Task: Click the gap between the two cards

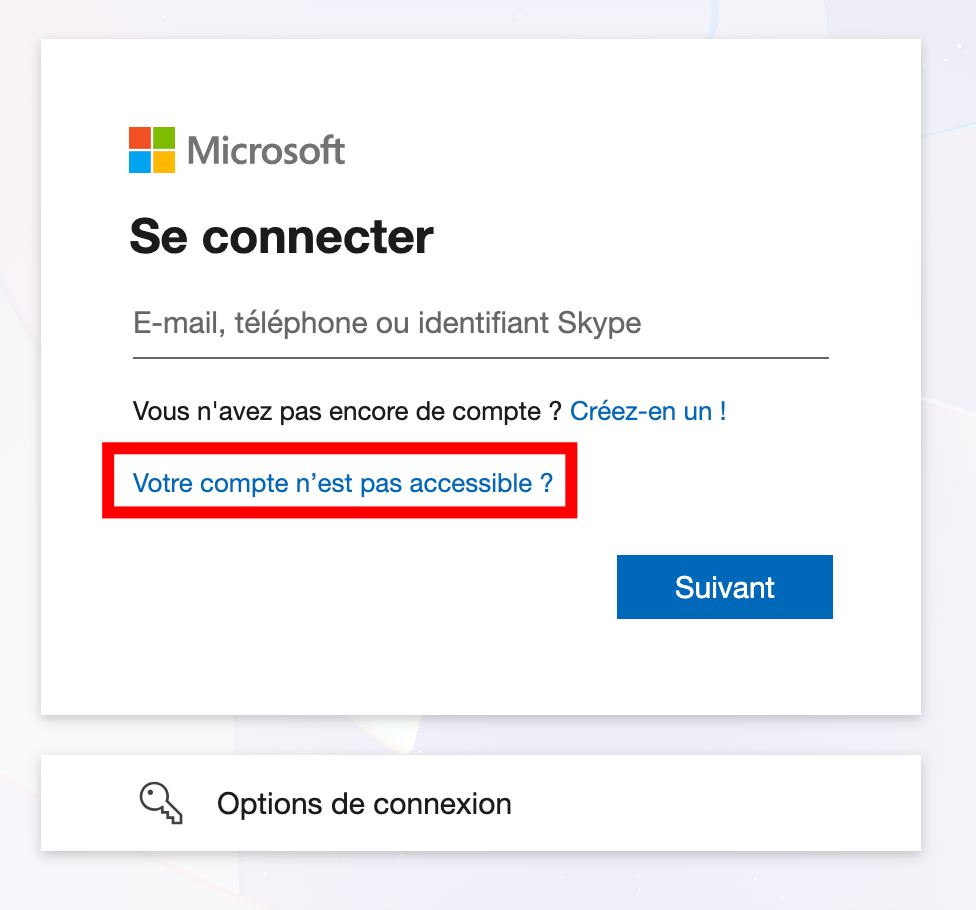Action: (x=480, y=735)
